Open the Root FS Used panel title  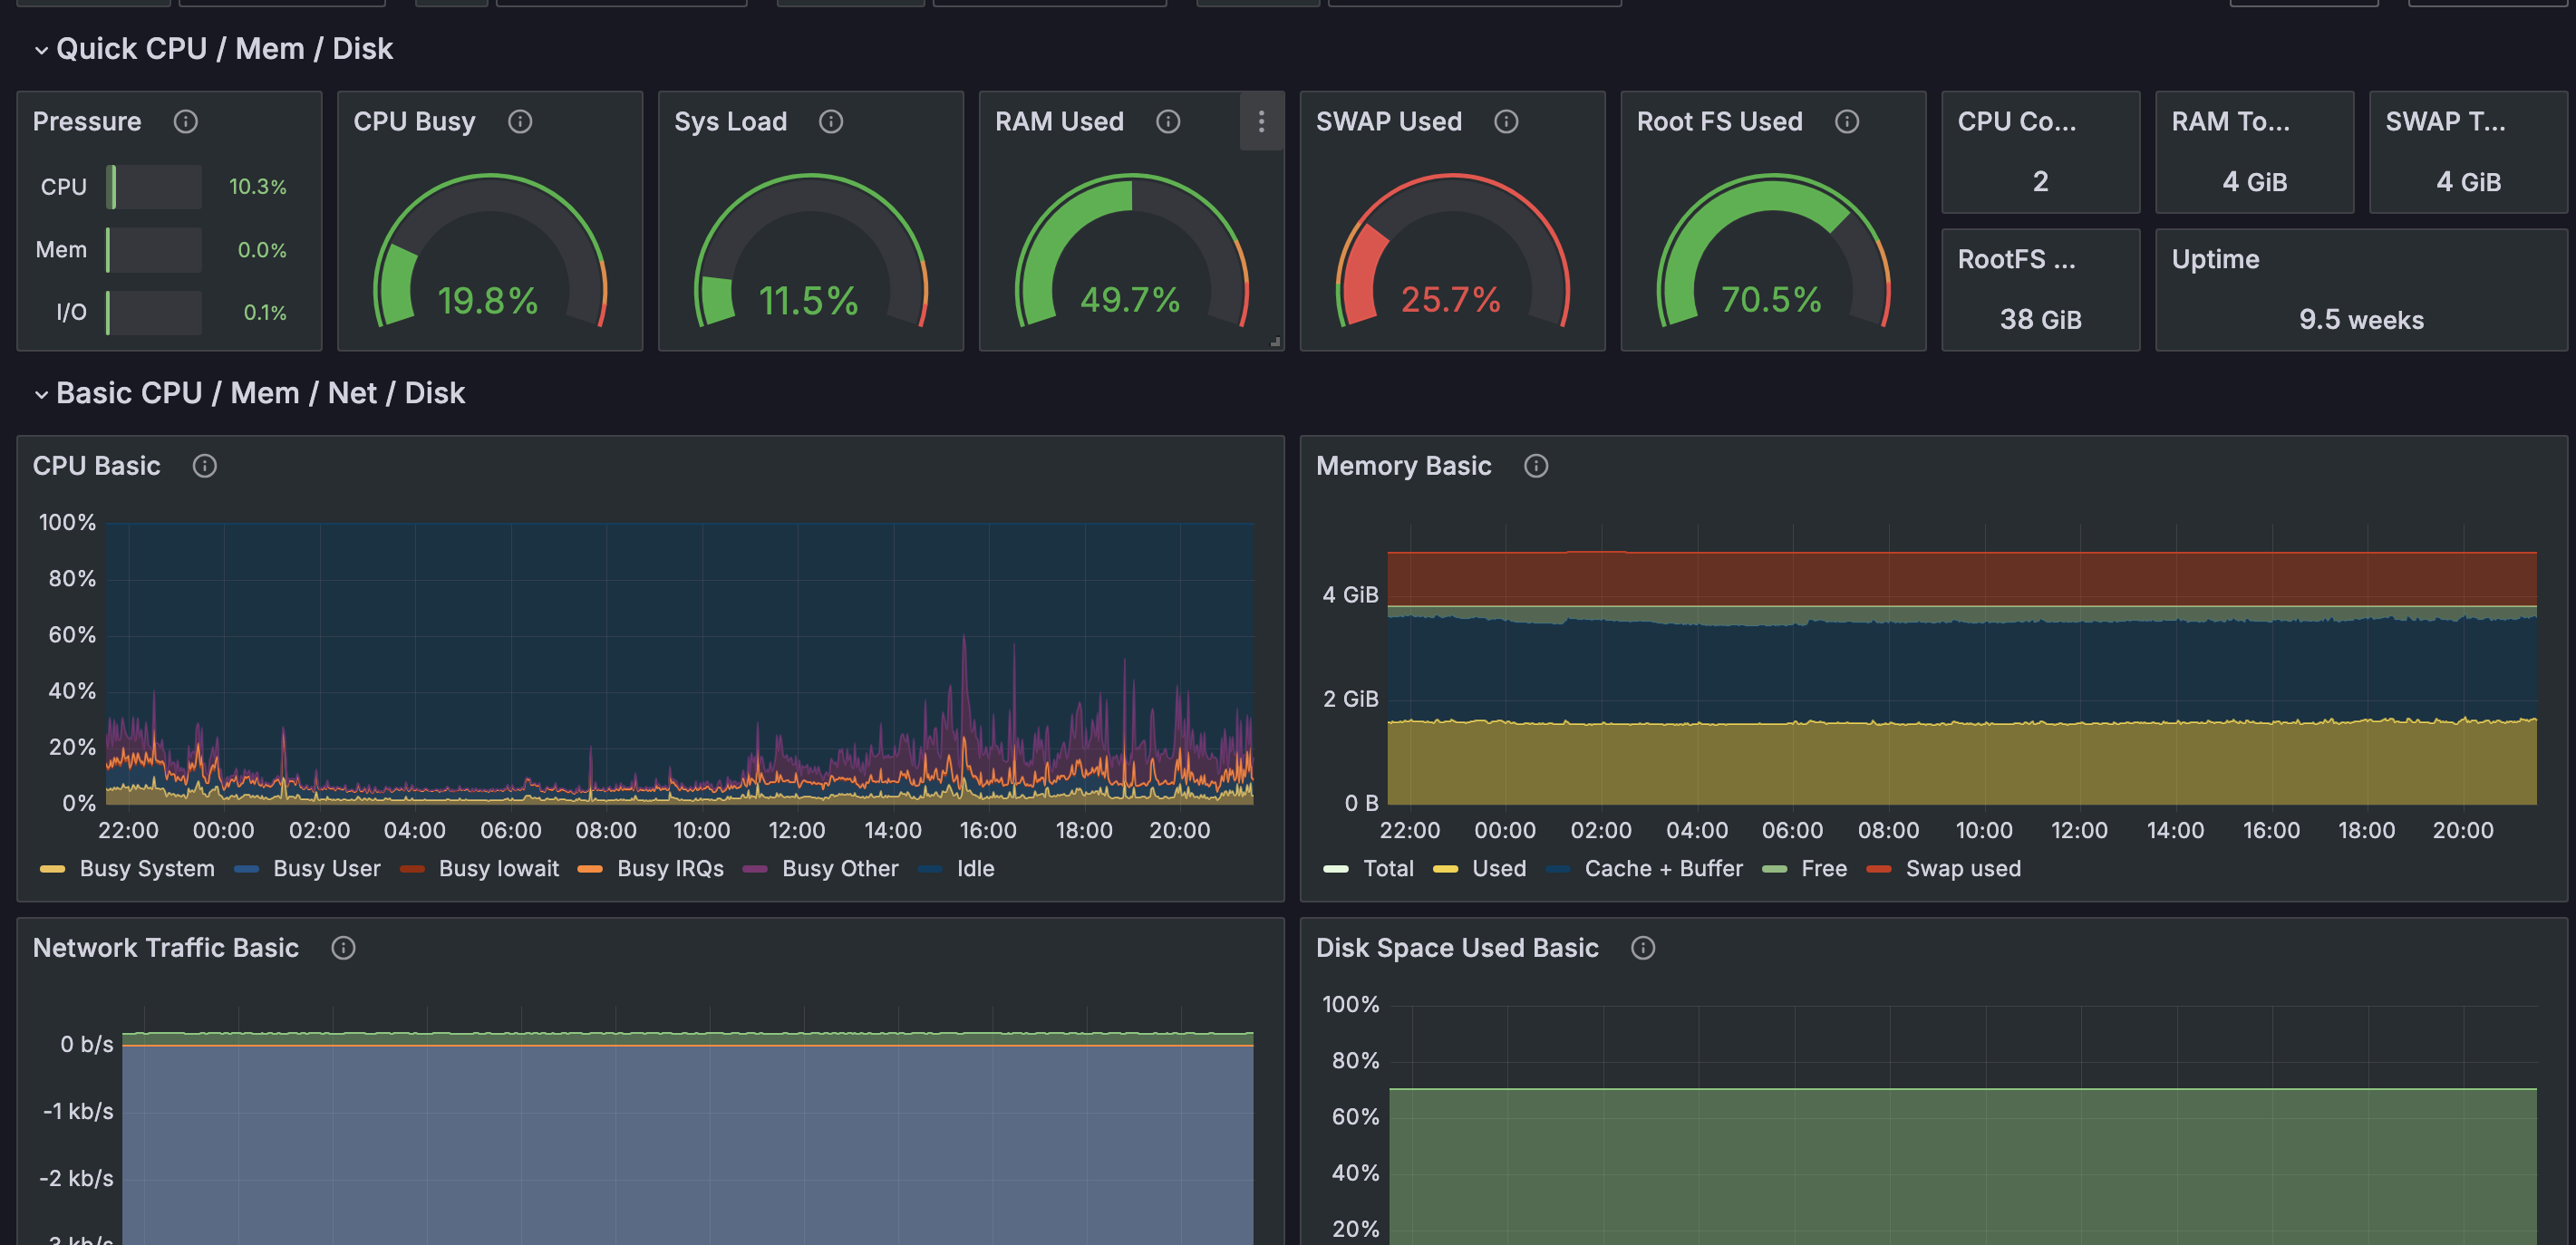[x=1719, y=121]
